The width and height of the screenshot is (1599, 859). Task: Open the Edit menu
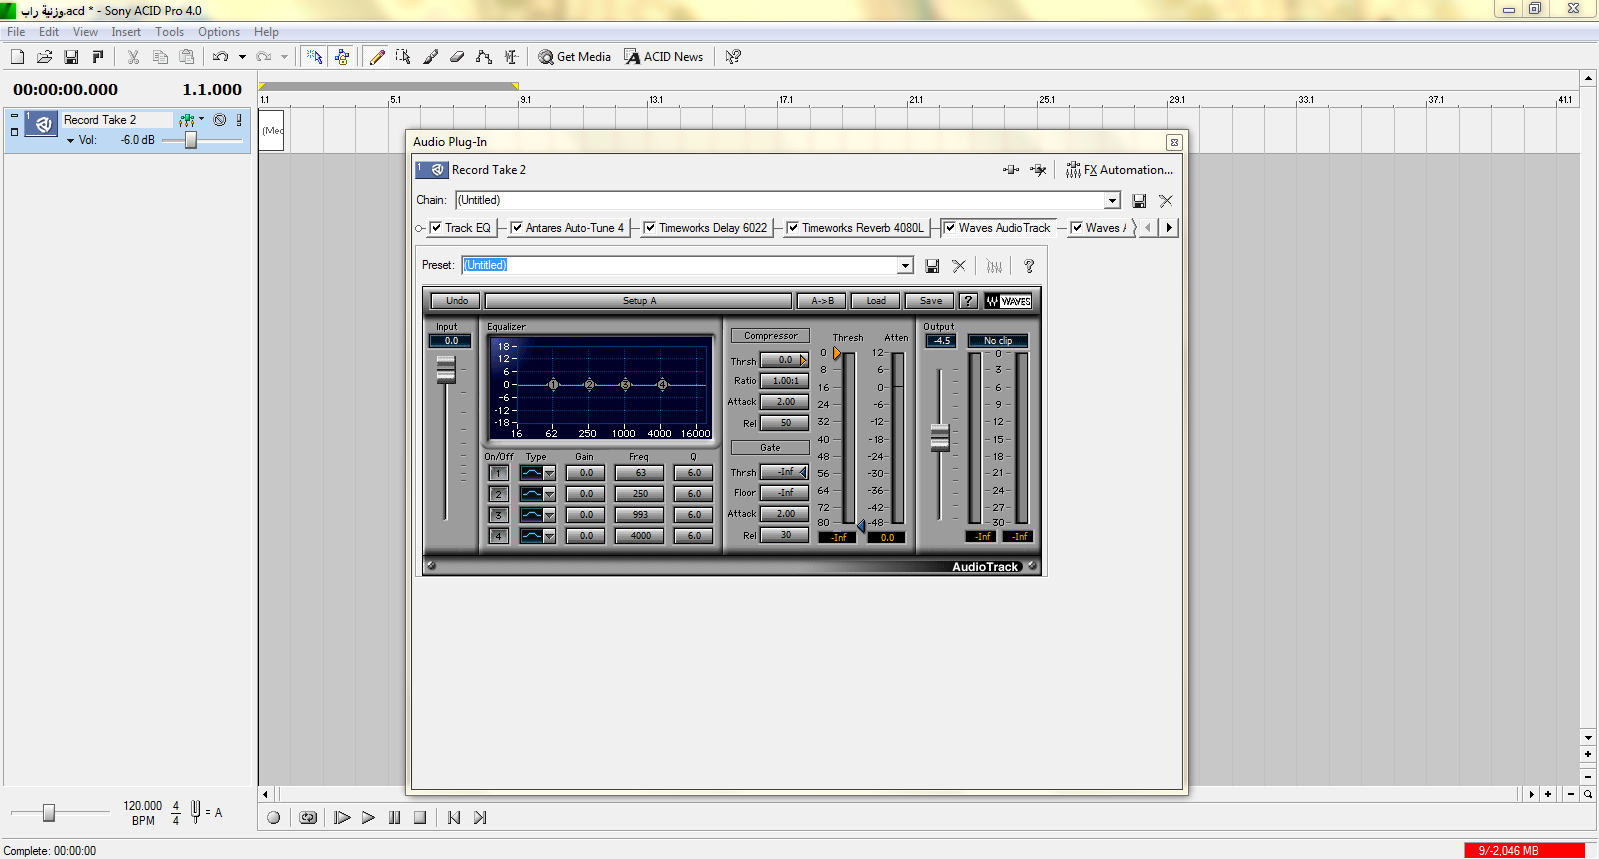(49, 32)
